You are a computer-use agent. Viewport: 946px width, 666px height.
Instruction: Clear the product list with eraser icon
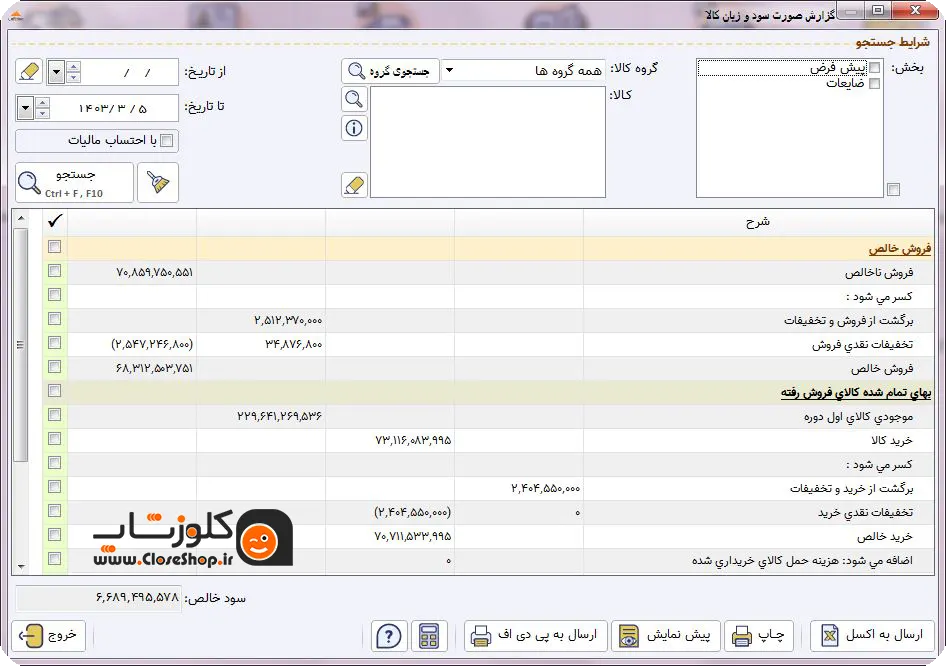(354, 185)
